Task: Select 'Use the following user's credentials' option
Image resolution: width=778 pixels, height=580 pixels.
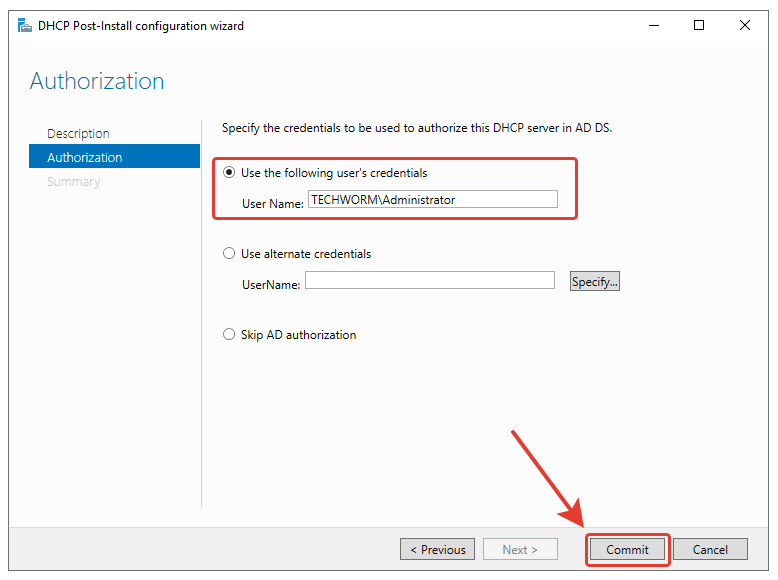Action: [229, 173]
